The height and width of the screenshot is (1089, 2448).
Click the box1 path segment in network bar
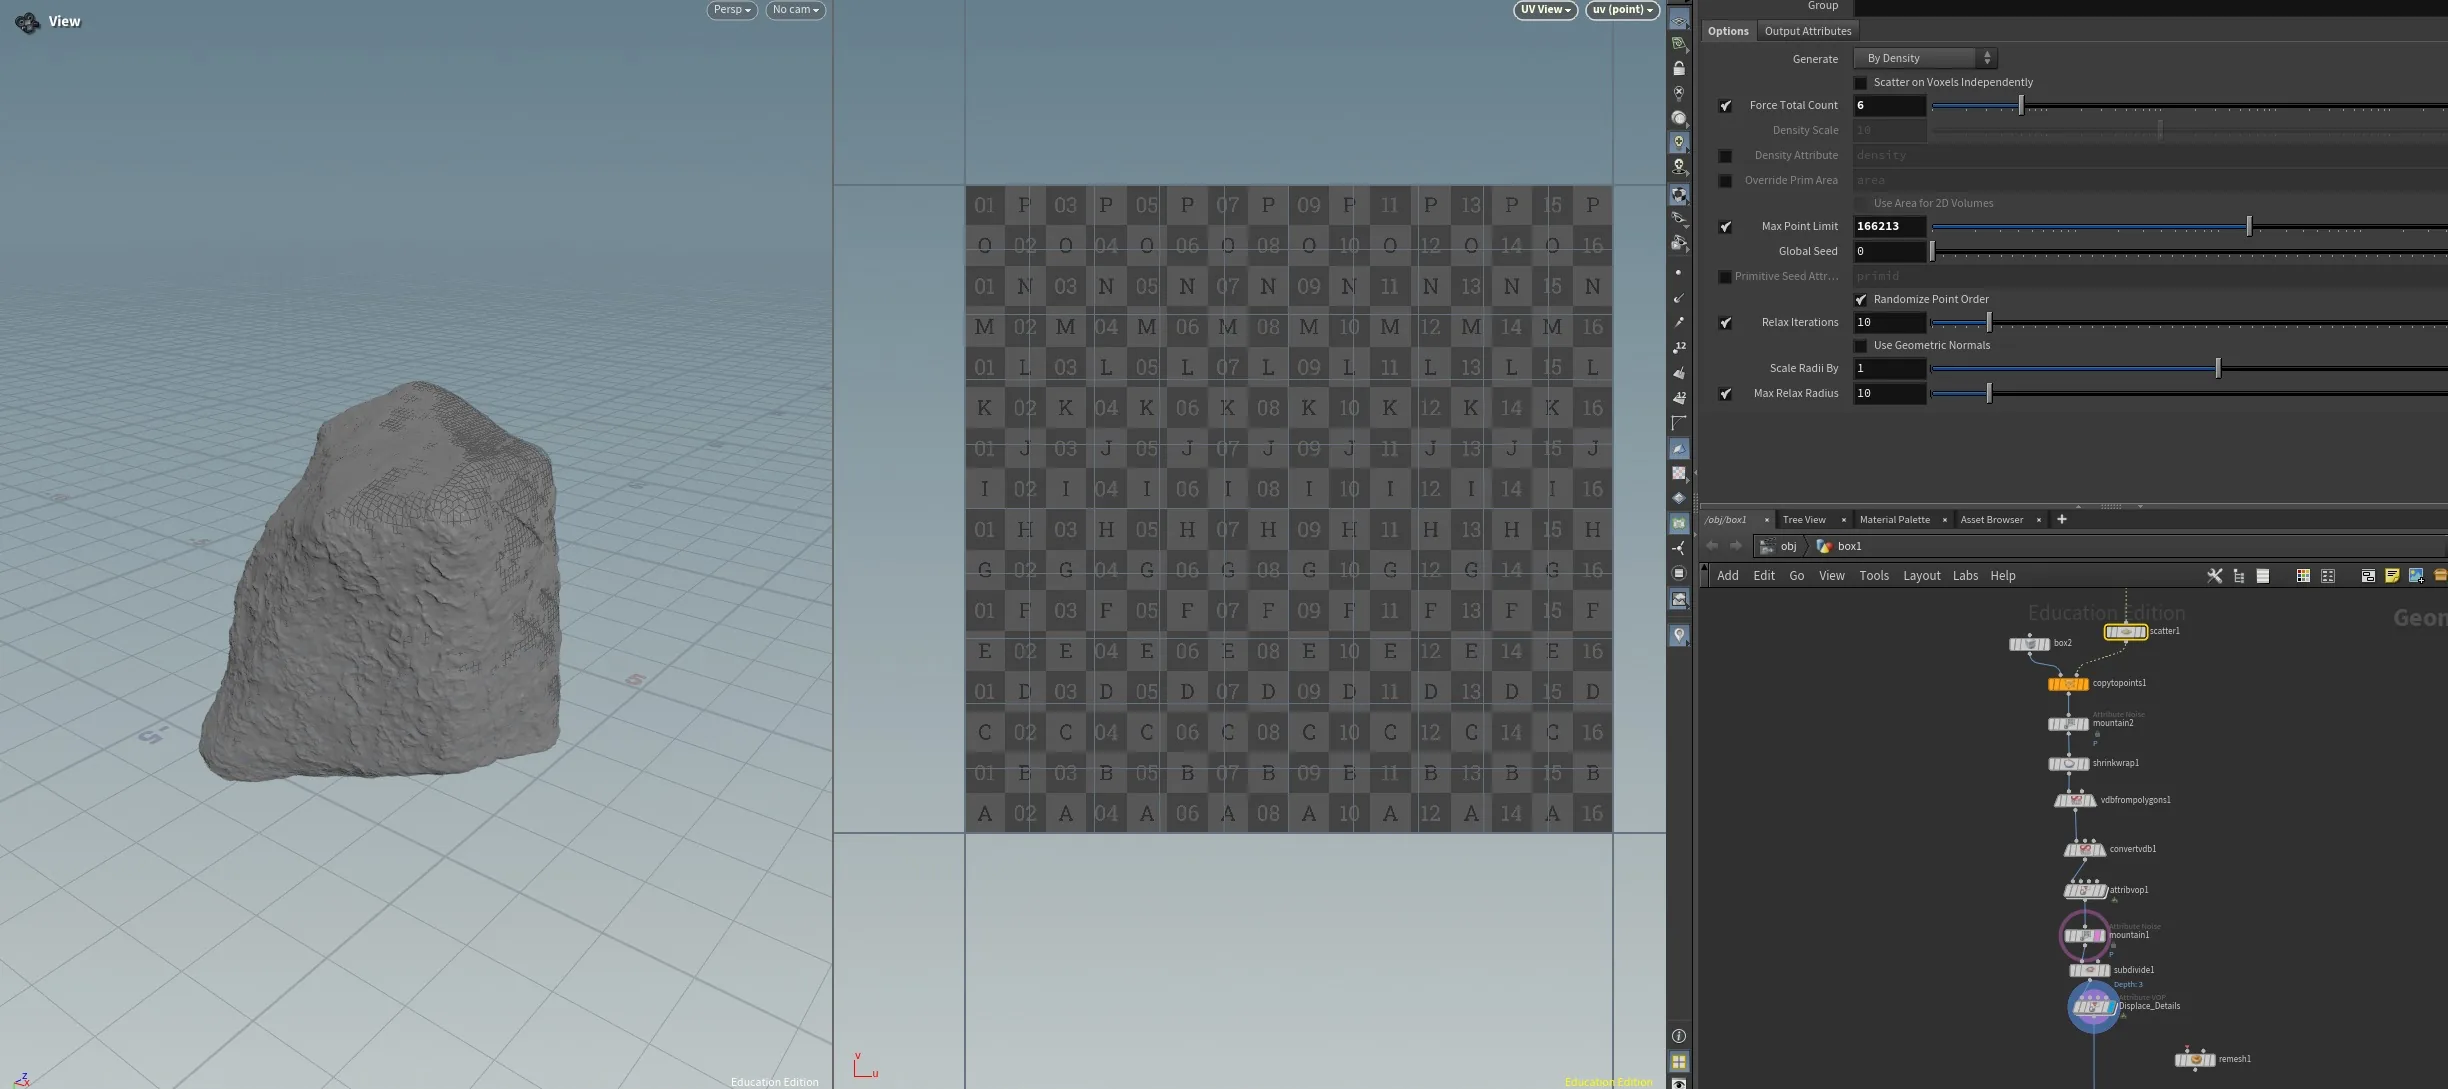pyautogui.click(x=1839, y=546)
